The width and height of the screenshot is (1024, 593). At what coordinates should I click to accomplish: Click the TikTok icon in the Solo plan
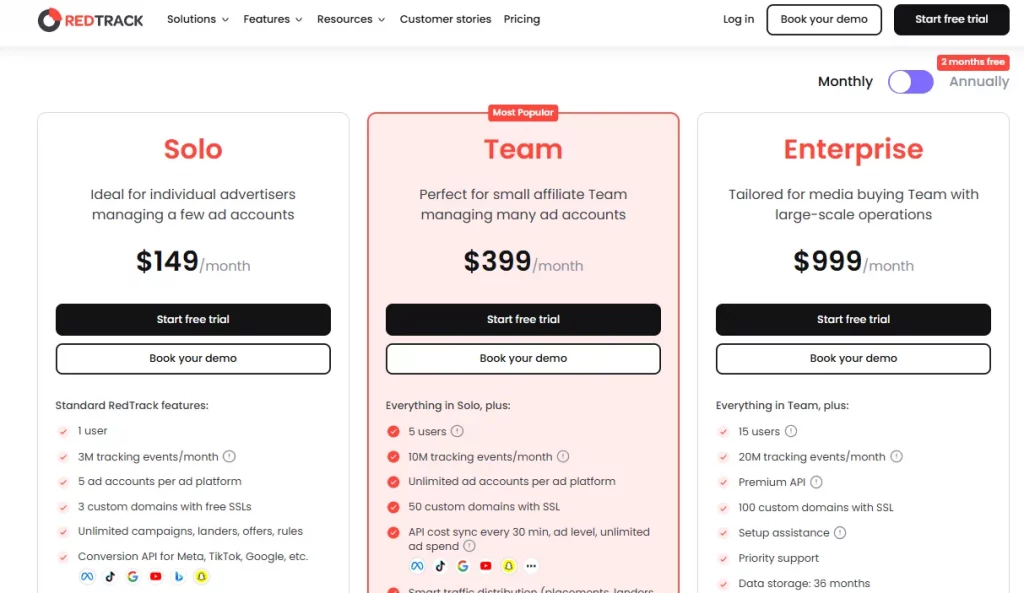[110, 577]
